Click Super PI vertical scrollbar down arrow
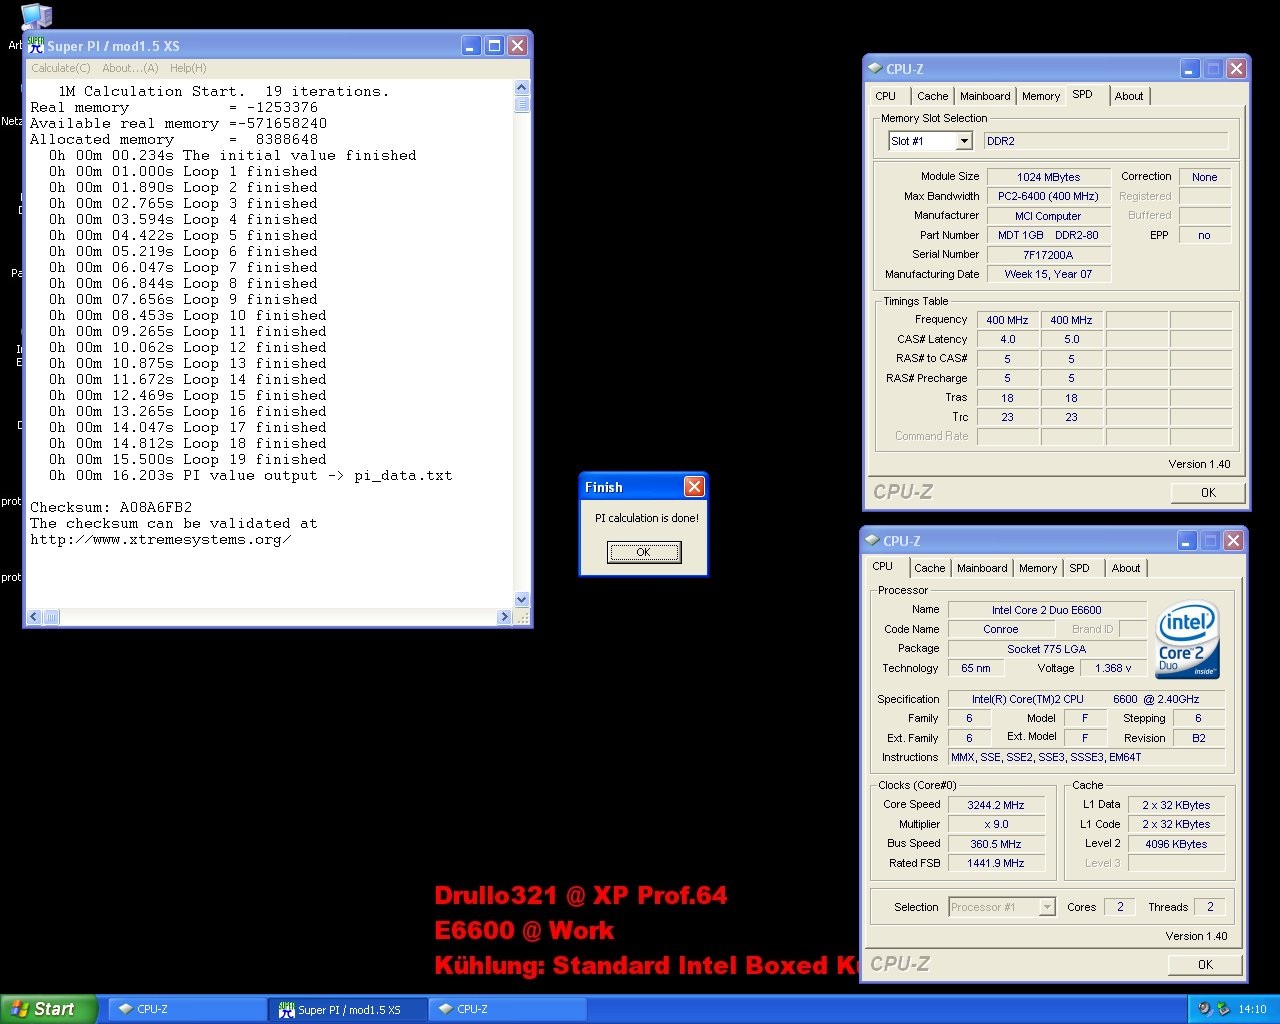1280x1024 pixels. pos(521,600)
